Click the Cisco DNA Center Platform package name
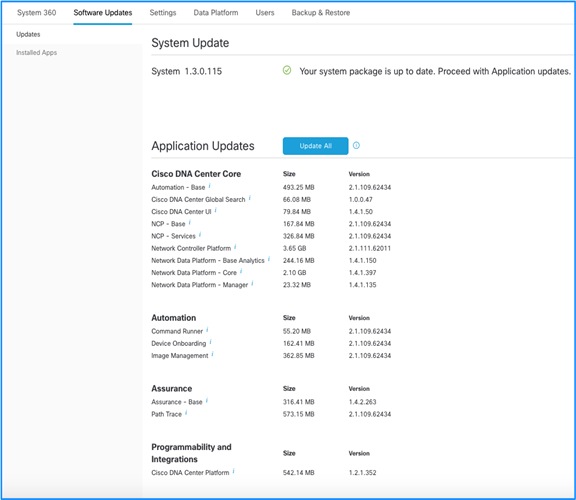Image resolution: width=576 pixels, height=500 pixels. point(190,472)
